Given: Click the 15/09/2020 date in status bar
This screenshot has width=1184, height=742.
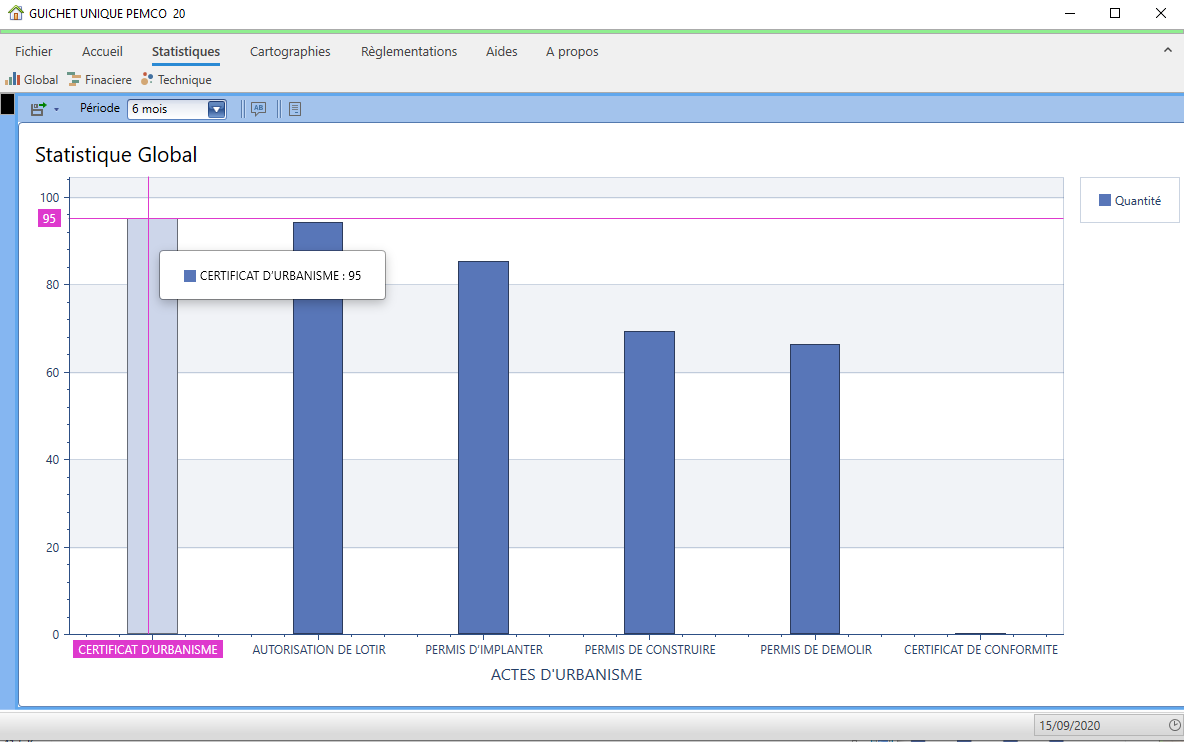Looking at the screenshot, I should coord(1069,725).
